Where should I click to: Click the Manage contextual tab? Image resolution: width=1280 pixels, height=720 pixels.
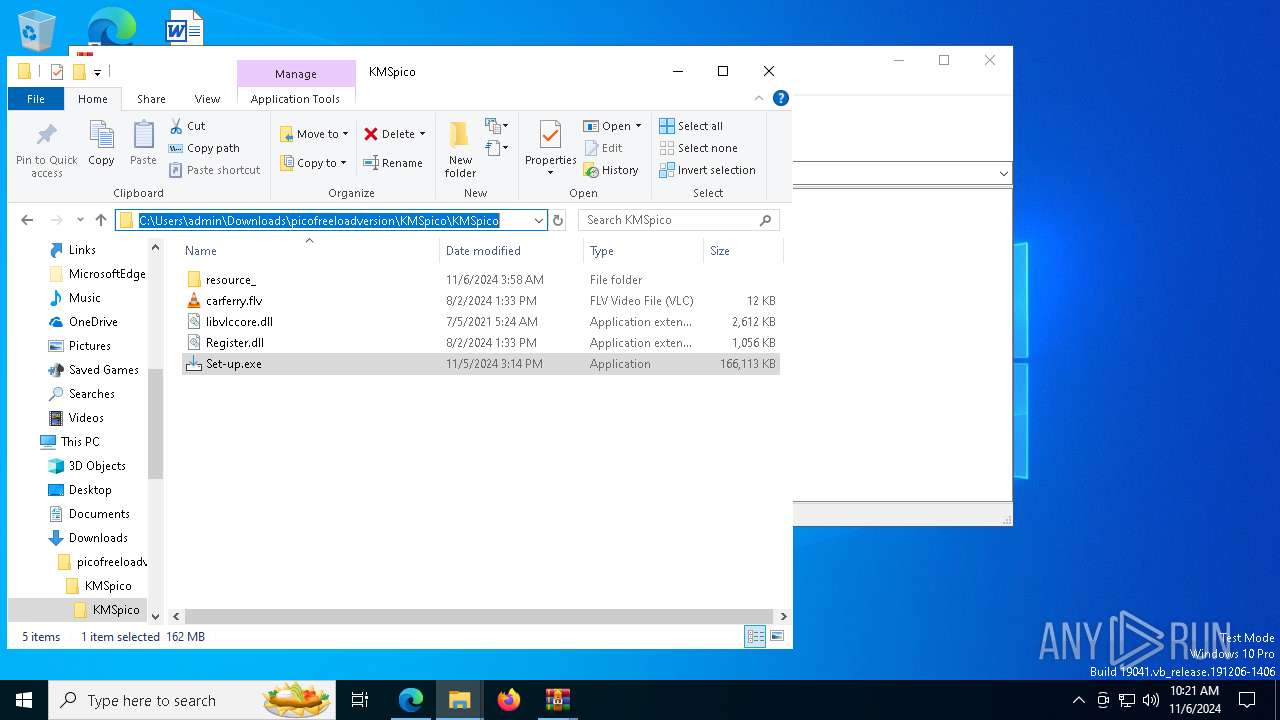296,74
